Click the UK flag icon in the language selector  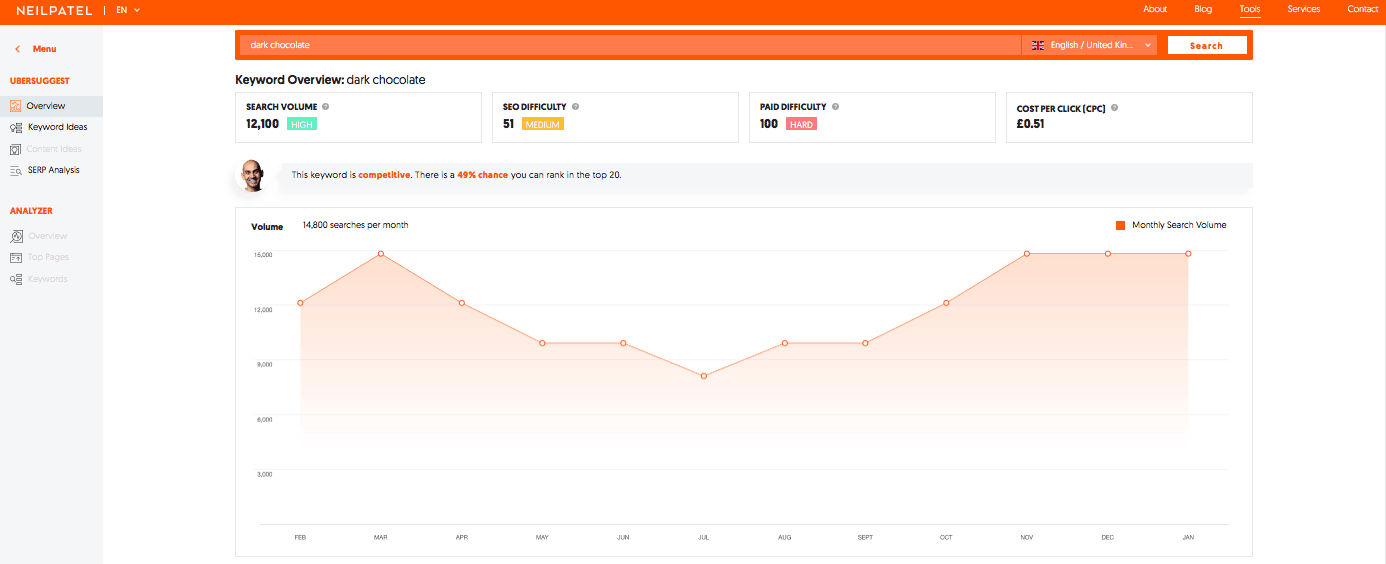point(1038,45)
